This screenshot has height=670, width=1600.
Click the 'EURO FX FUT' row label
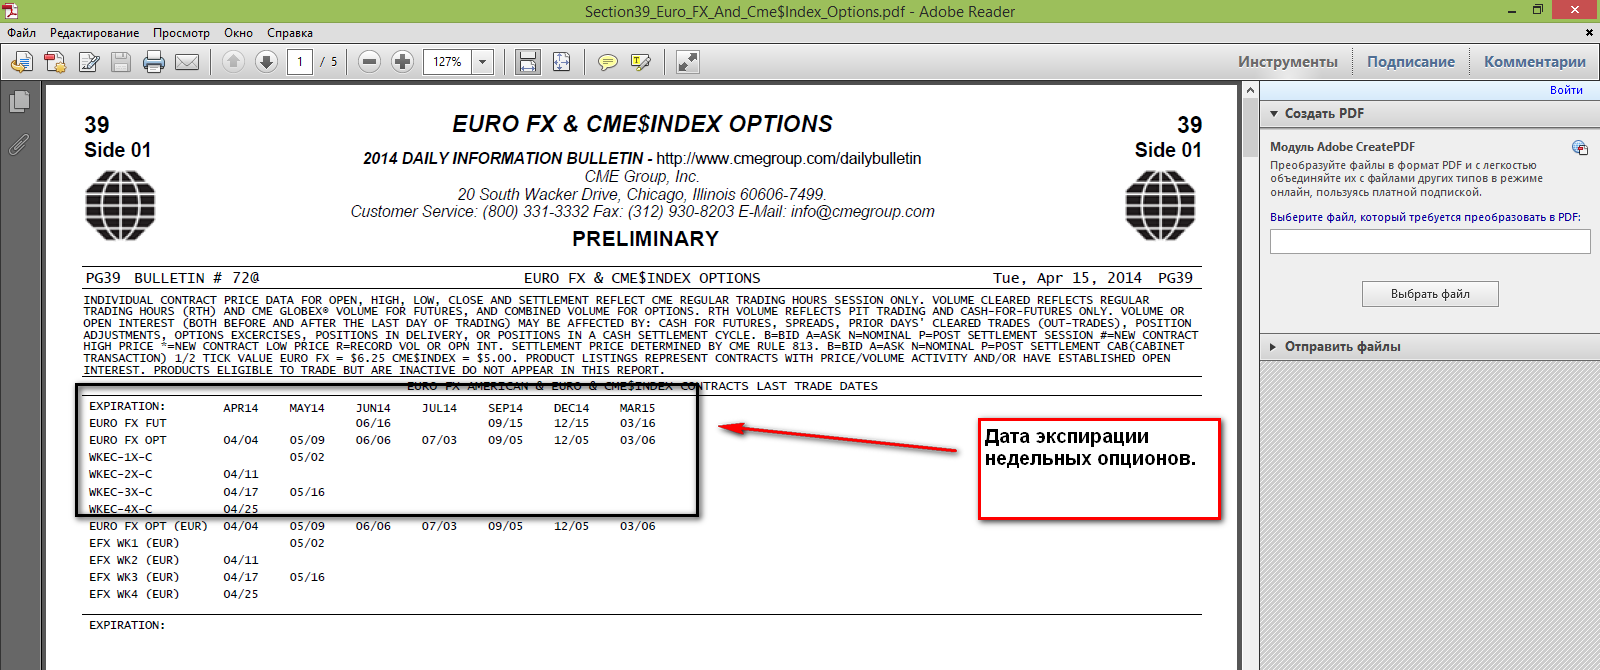(x=128, y=423)
